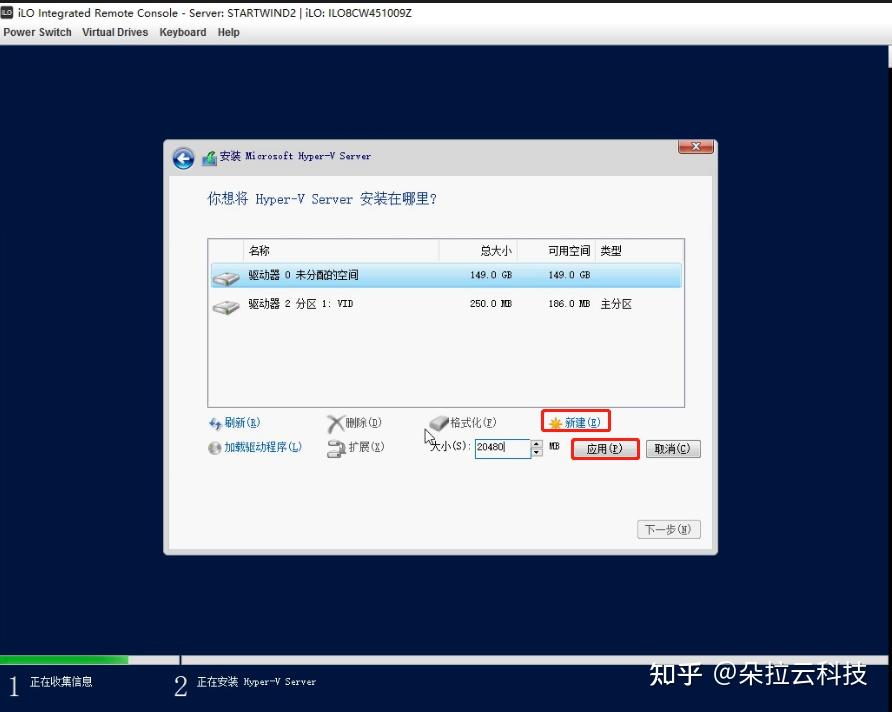The height and width of the screenshot is (712, 892).
Task: Open the Keyboard menu
Action: pos(182,32)
